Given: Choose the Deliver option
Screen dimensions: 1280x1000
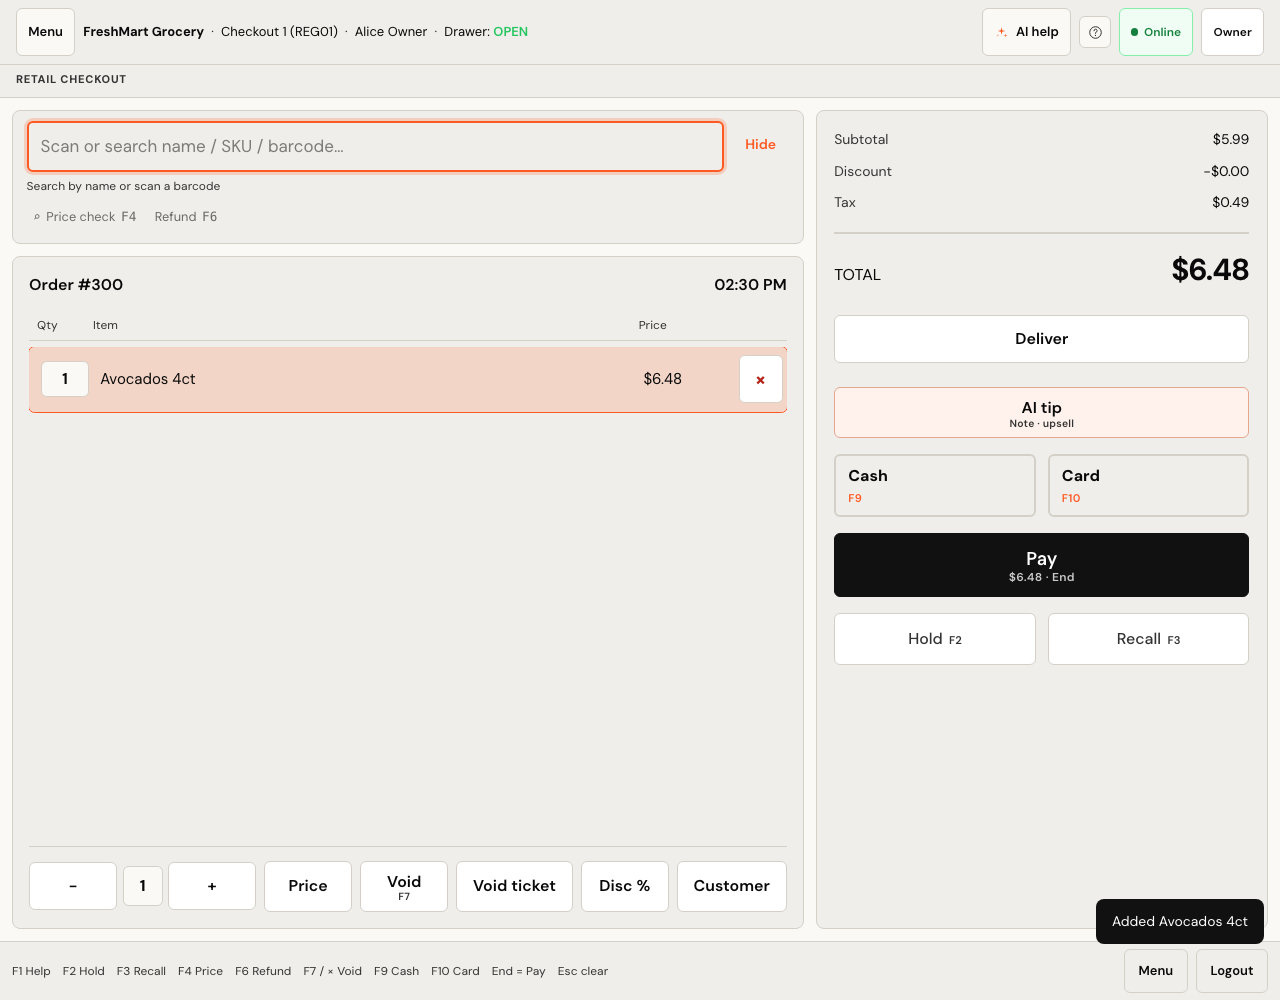Looking at the screenshot, I should tap(1041, 339).
